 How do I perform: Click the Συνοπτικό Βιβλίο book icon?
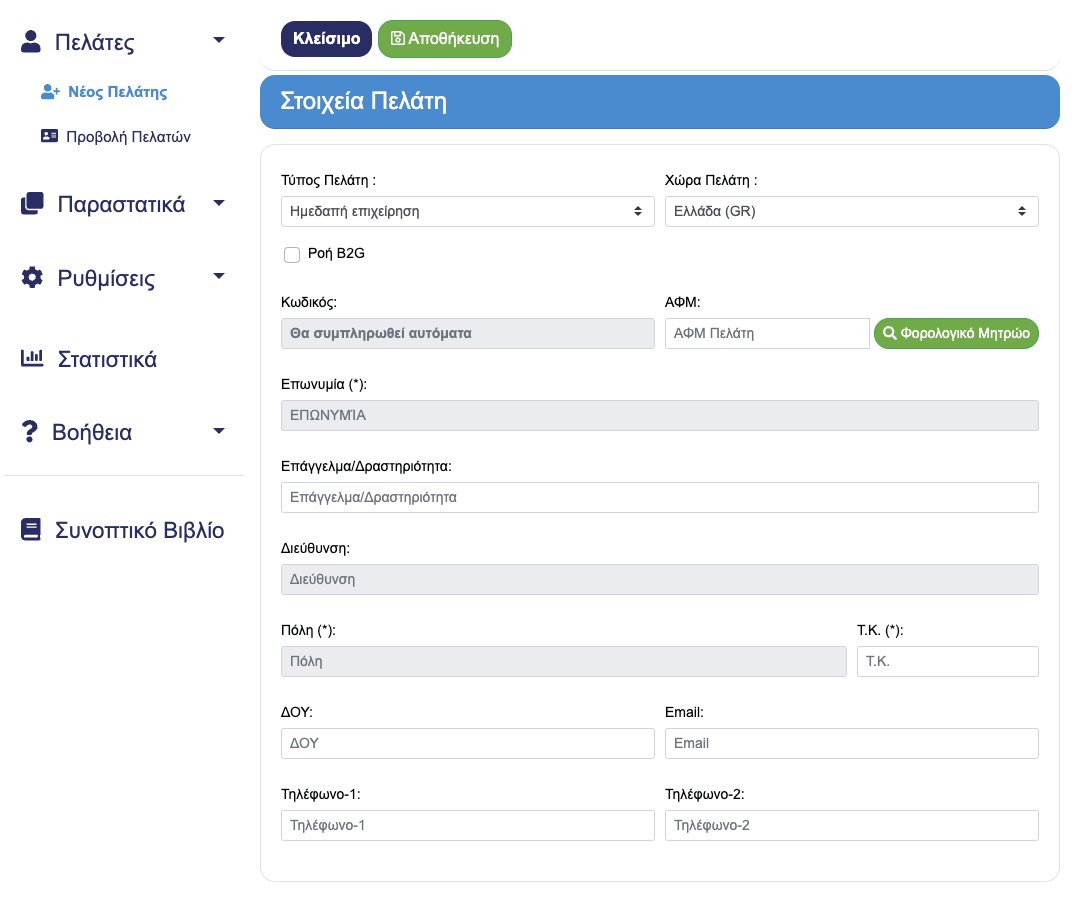[32, 530]
